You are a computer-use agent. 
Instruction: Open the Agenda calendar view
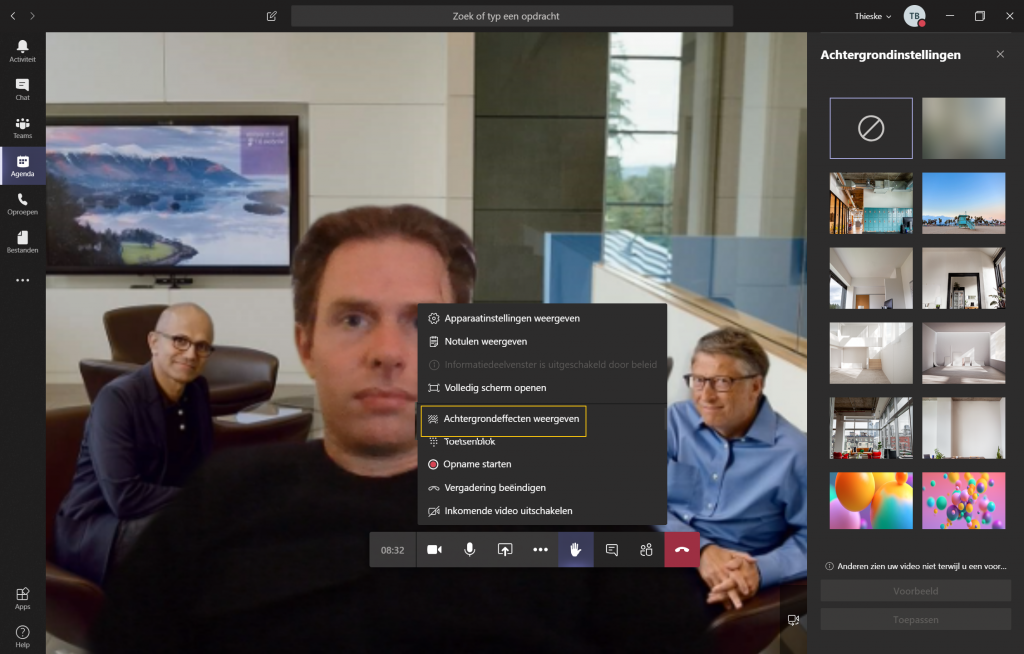point(22,166)
